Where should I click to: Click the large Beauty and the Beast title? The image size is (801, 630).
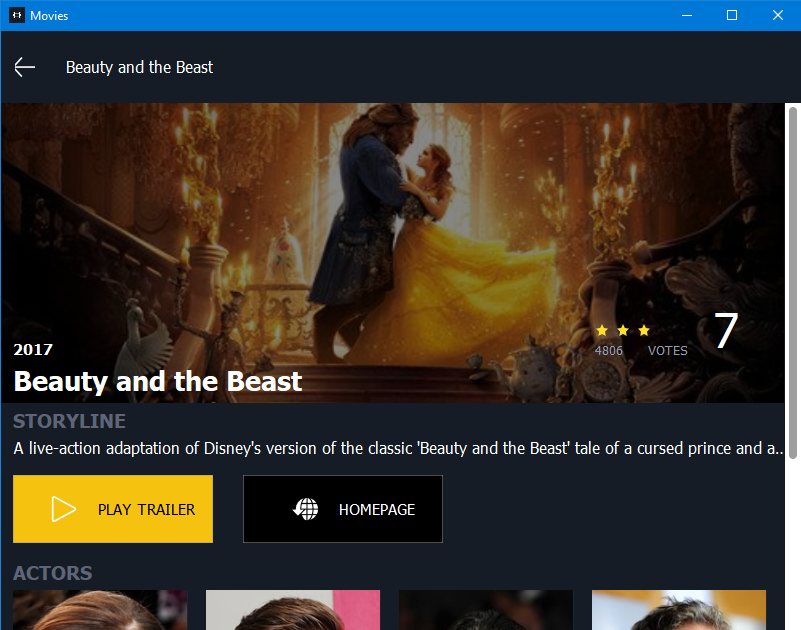point(158,382)
